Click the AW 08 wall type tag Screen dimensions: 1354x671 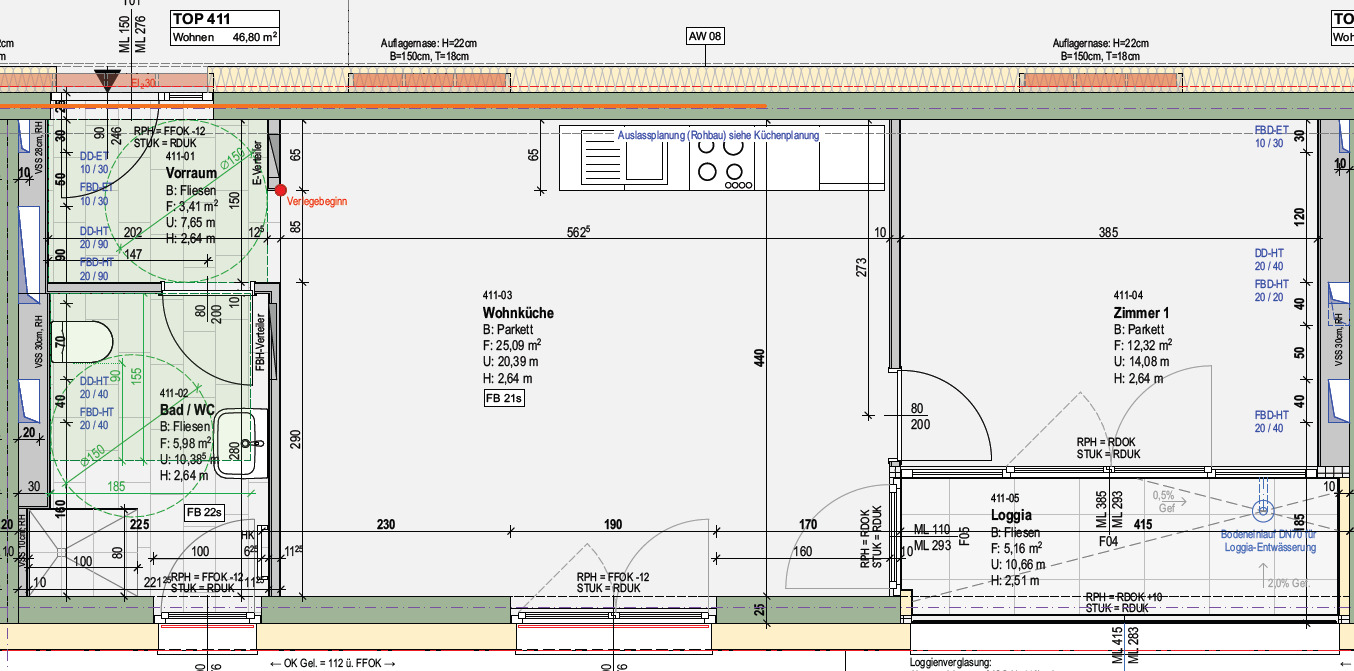pos(704,37)
